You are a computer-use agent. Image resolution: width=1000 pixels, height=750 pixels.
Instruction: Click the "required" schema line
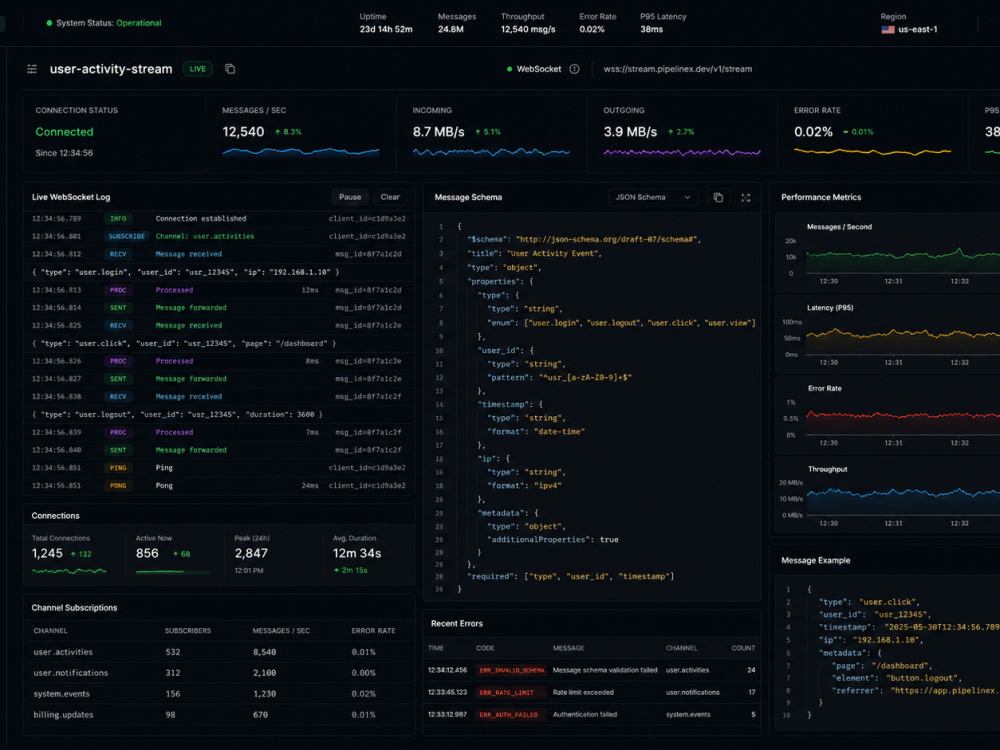tap(571, 577)
